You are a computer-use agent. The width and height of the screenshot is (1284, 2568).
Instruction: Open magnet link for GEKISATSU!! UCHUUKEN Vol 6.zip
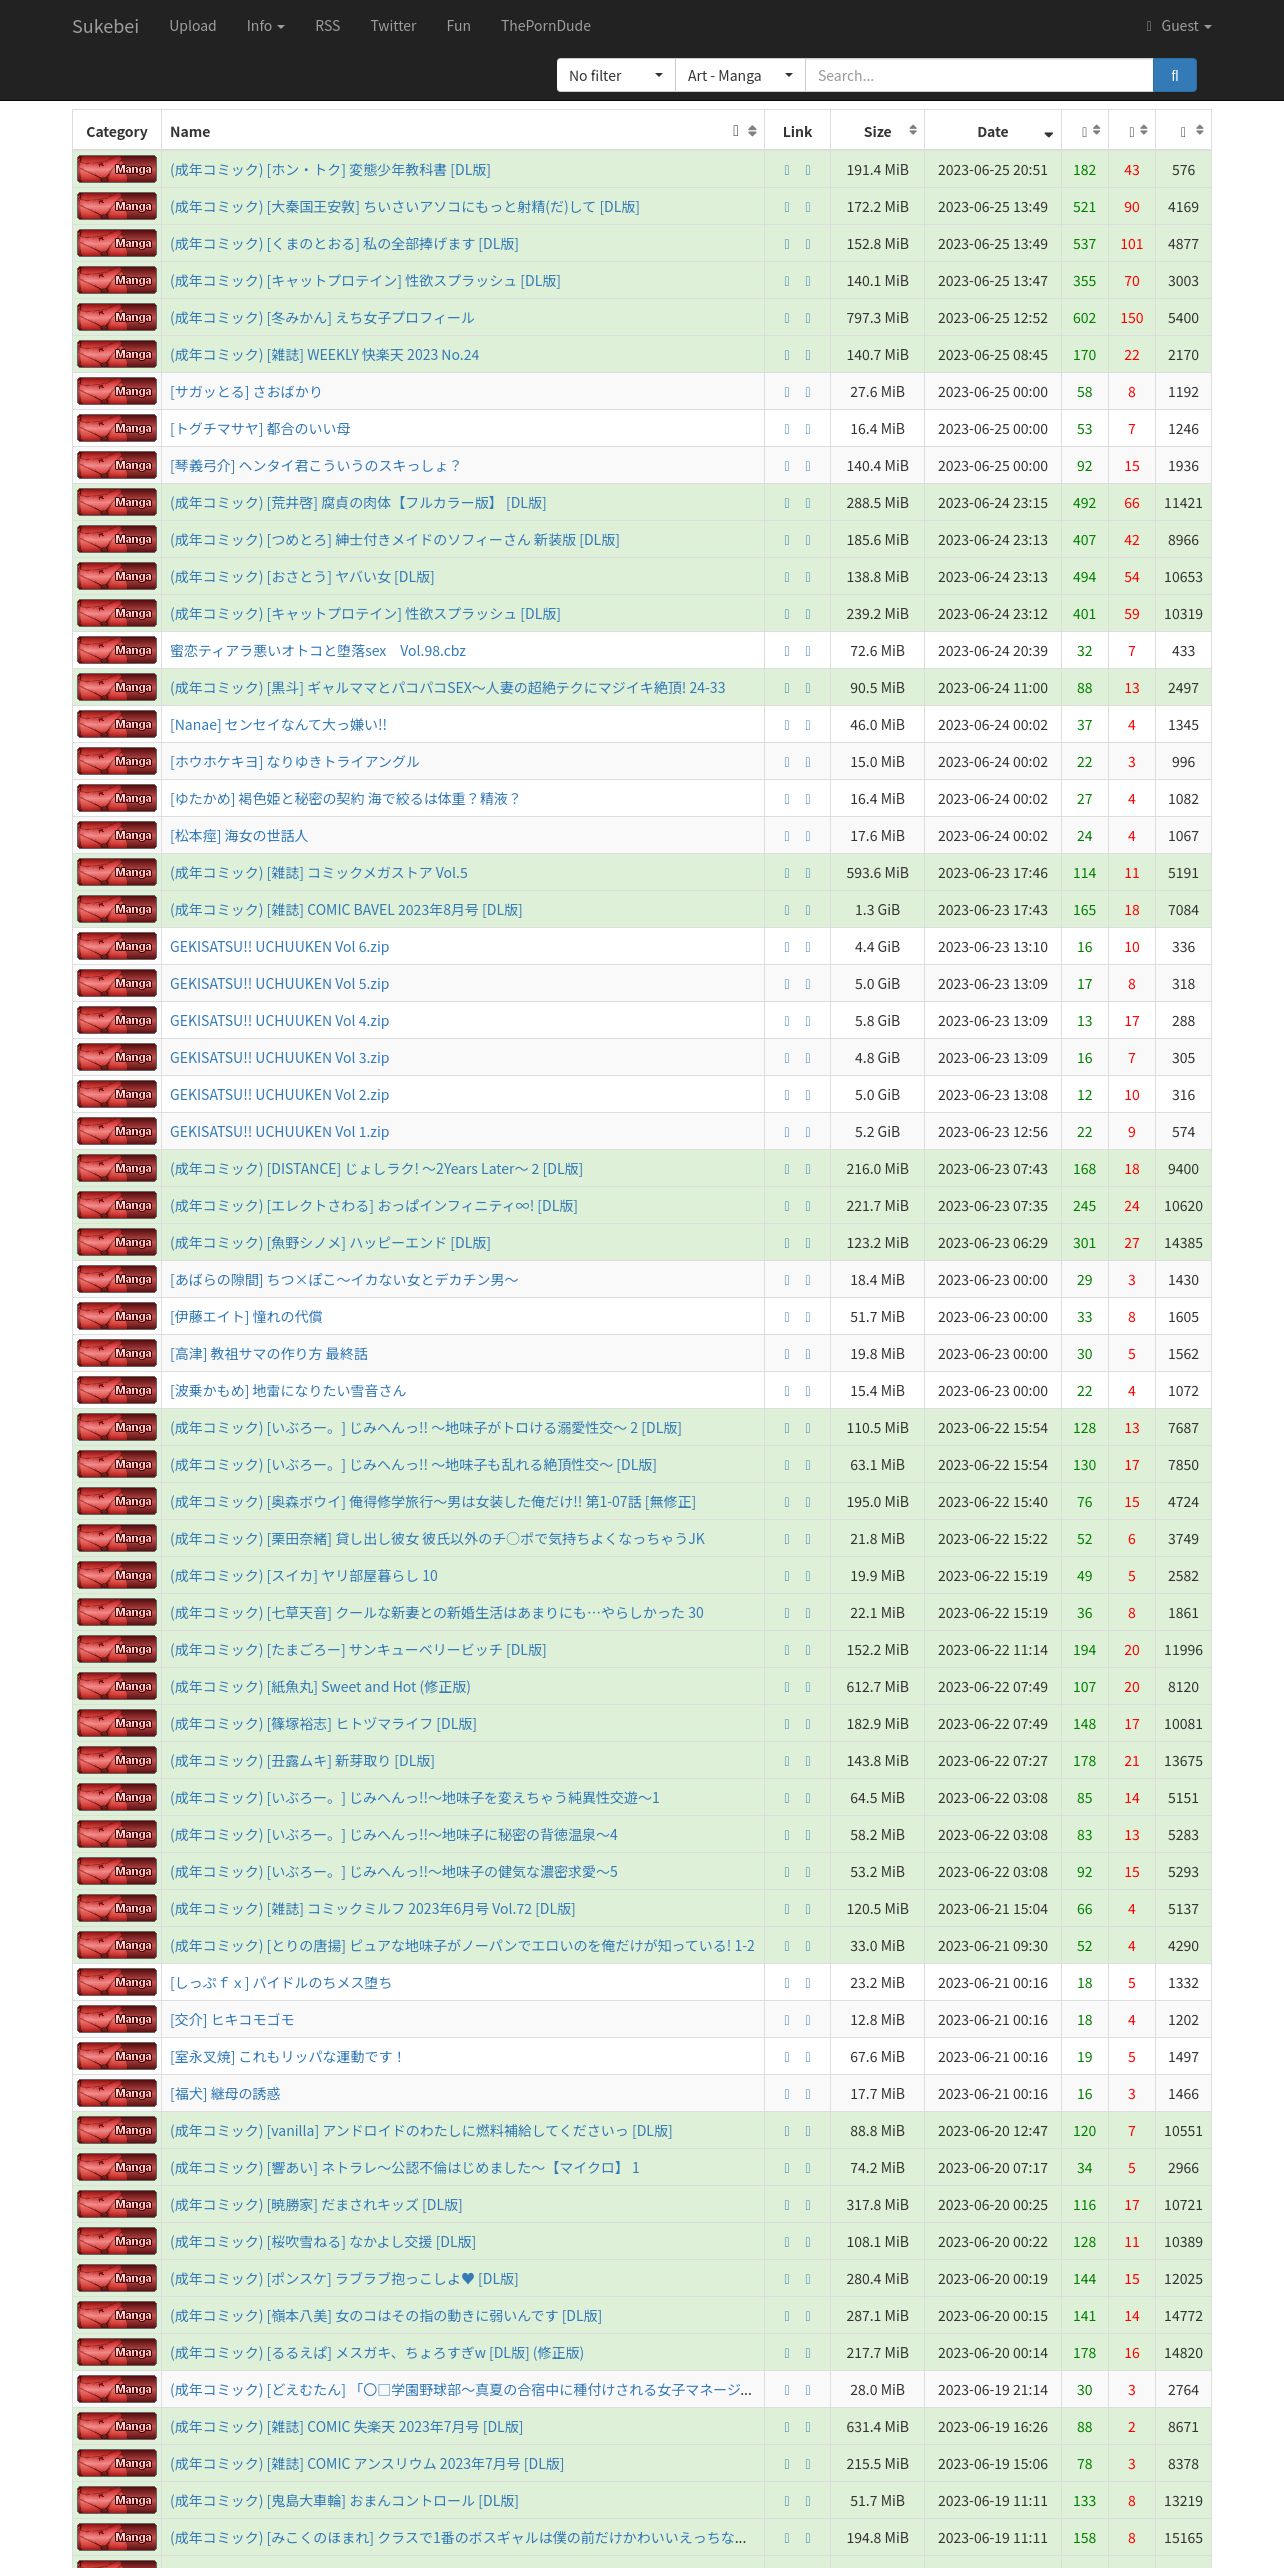tap(808, 947)
